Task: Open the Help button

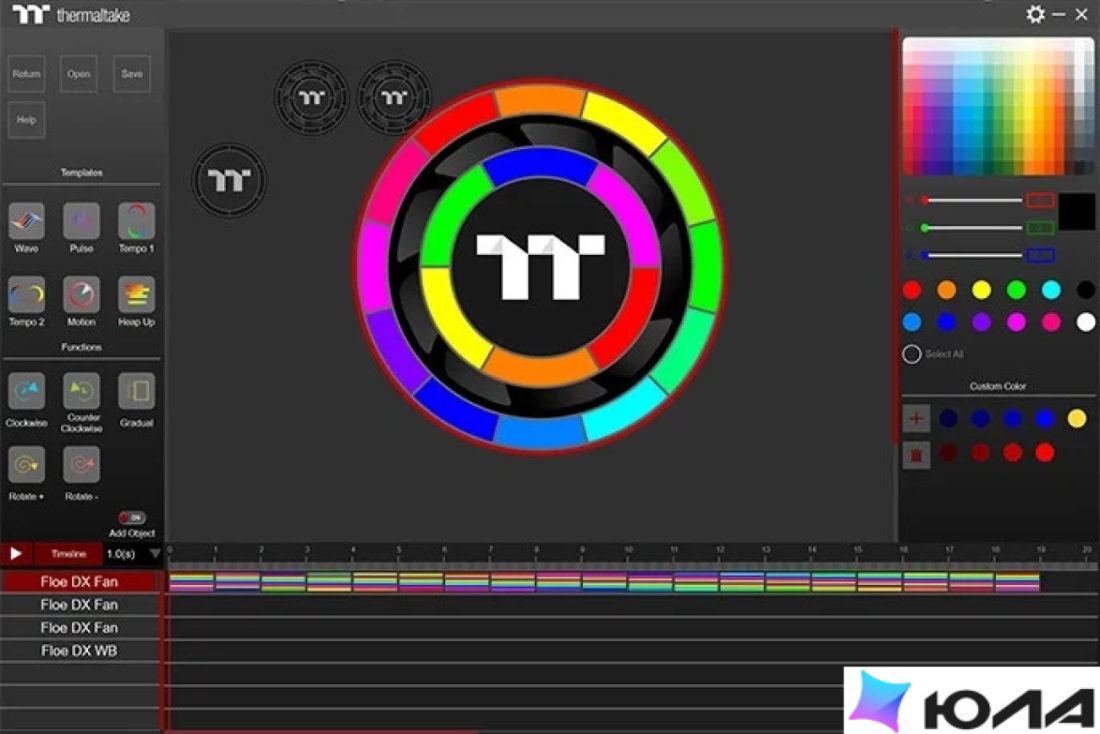Action: (x=27, y=120)
